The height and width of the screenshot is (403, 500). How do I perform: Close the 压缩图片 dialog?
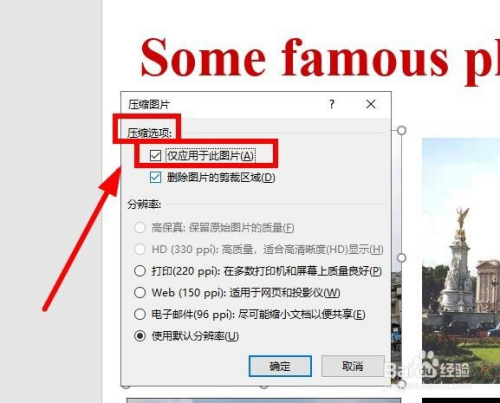click(x=371, y=104)
